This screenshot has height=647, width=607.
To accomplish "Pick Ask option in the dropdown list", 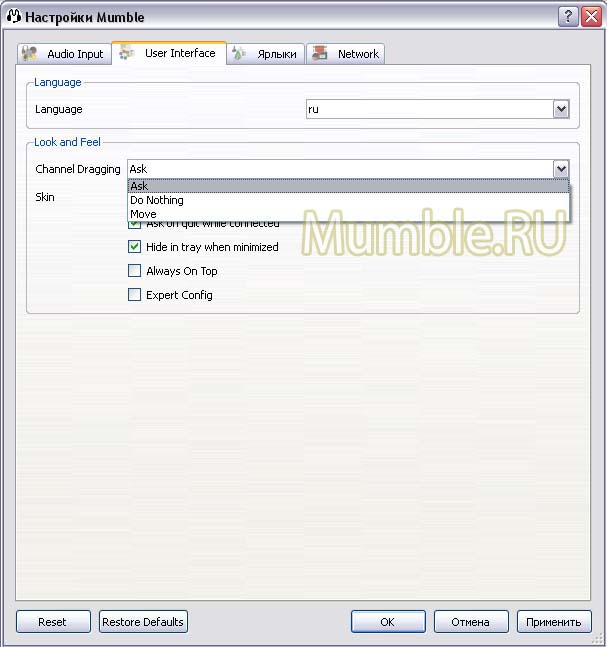I will click(x=139, y=186).
